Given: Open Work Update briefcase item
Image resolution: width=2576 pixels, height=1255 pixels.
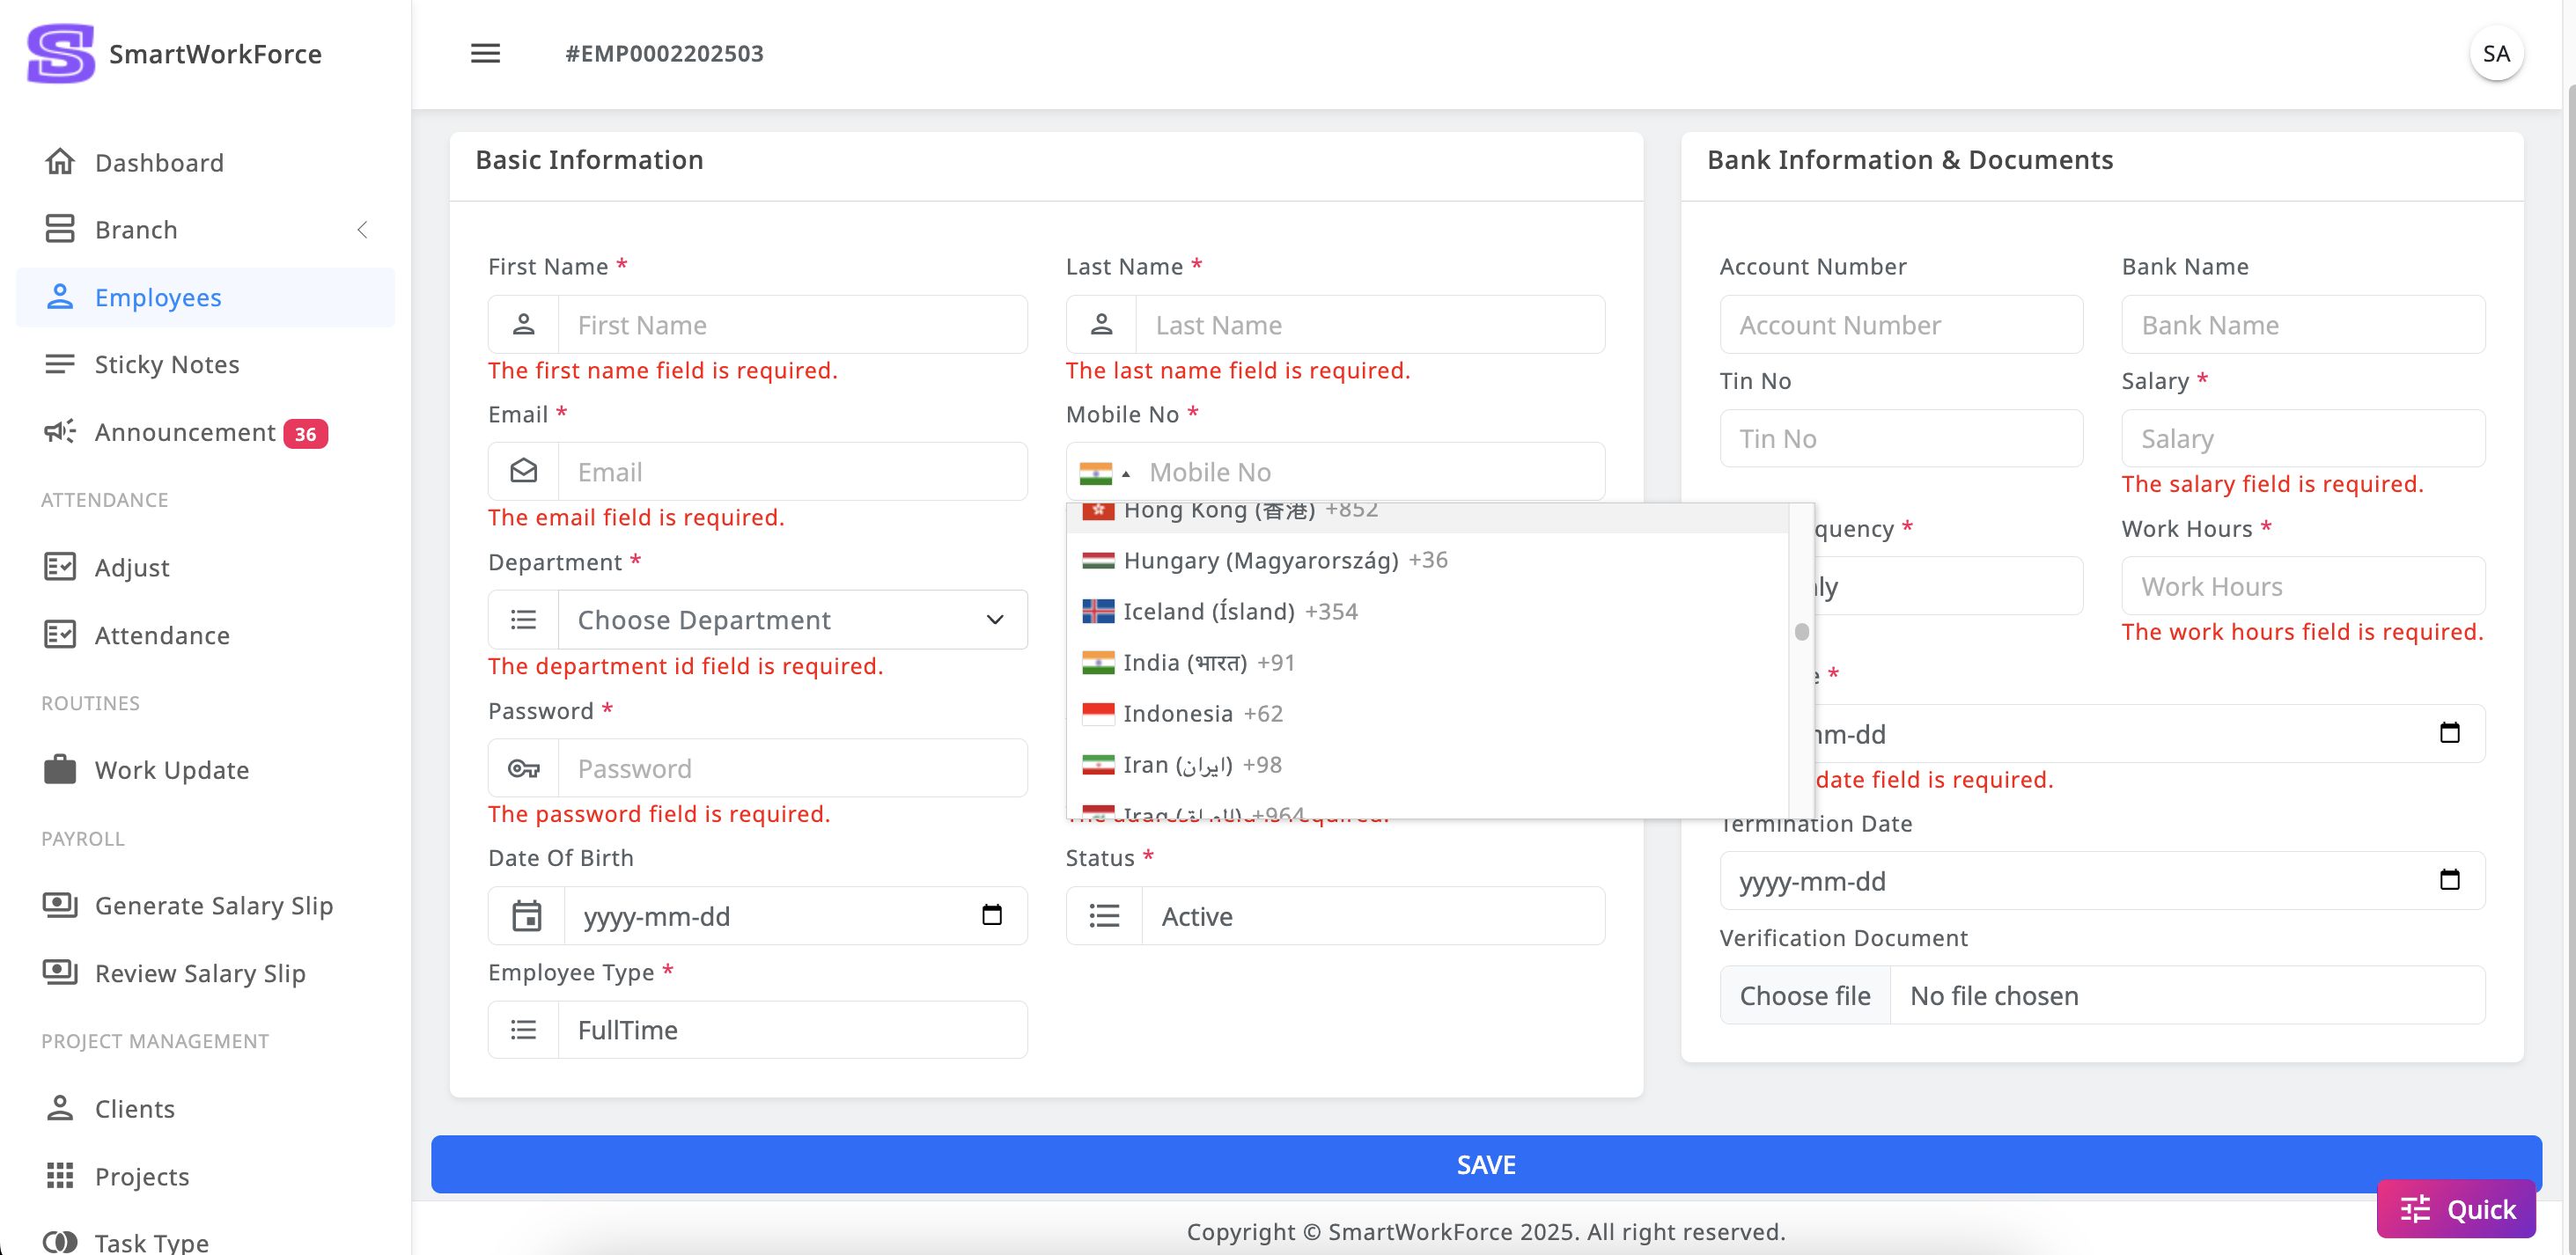Looking at the screenshot, I should [171, 770].
